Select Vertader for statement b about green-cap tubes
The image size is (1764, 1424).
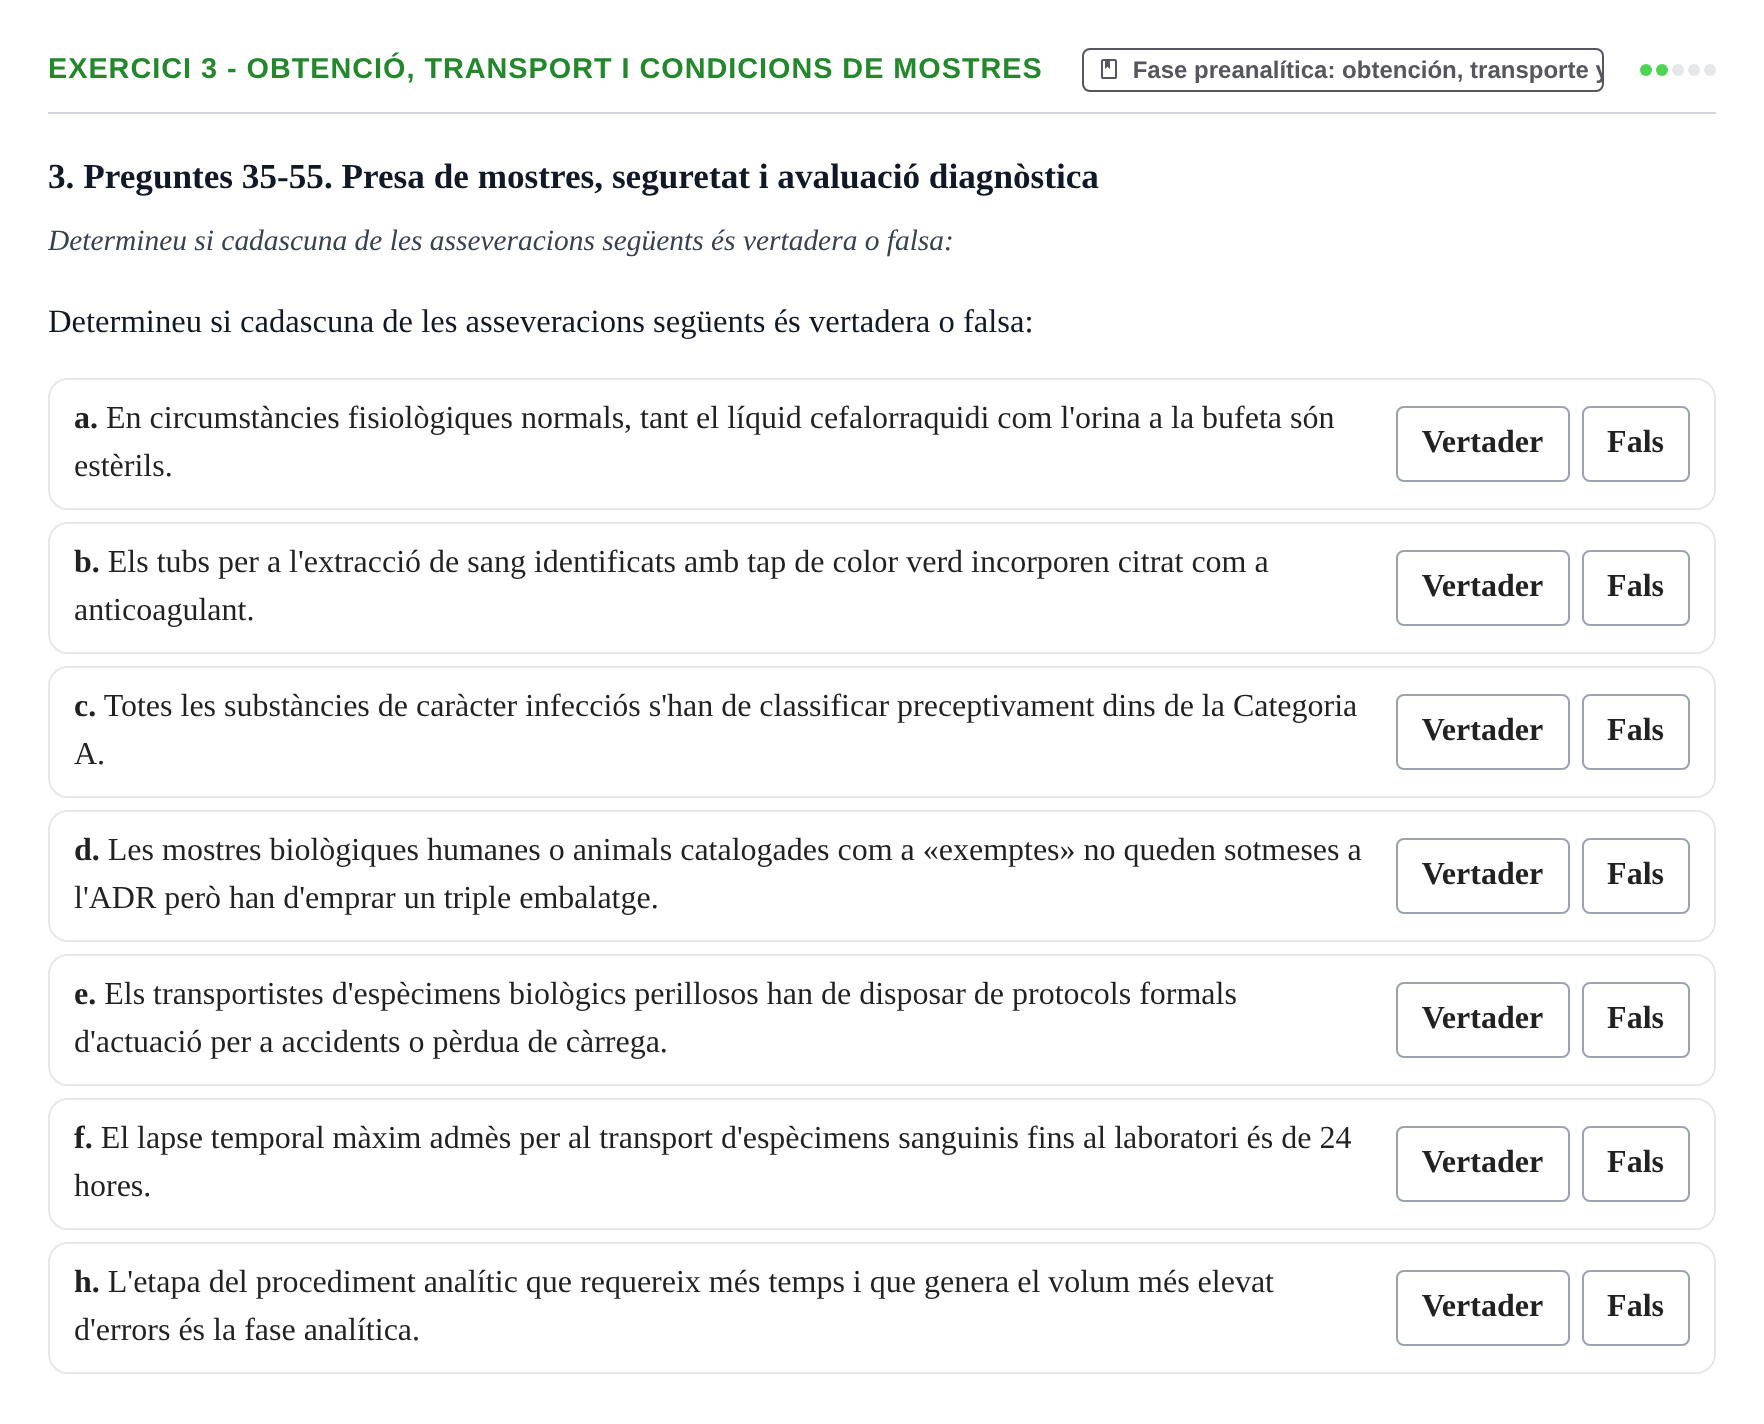[1482, 588]
